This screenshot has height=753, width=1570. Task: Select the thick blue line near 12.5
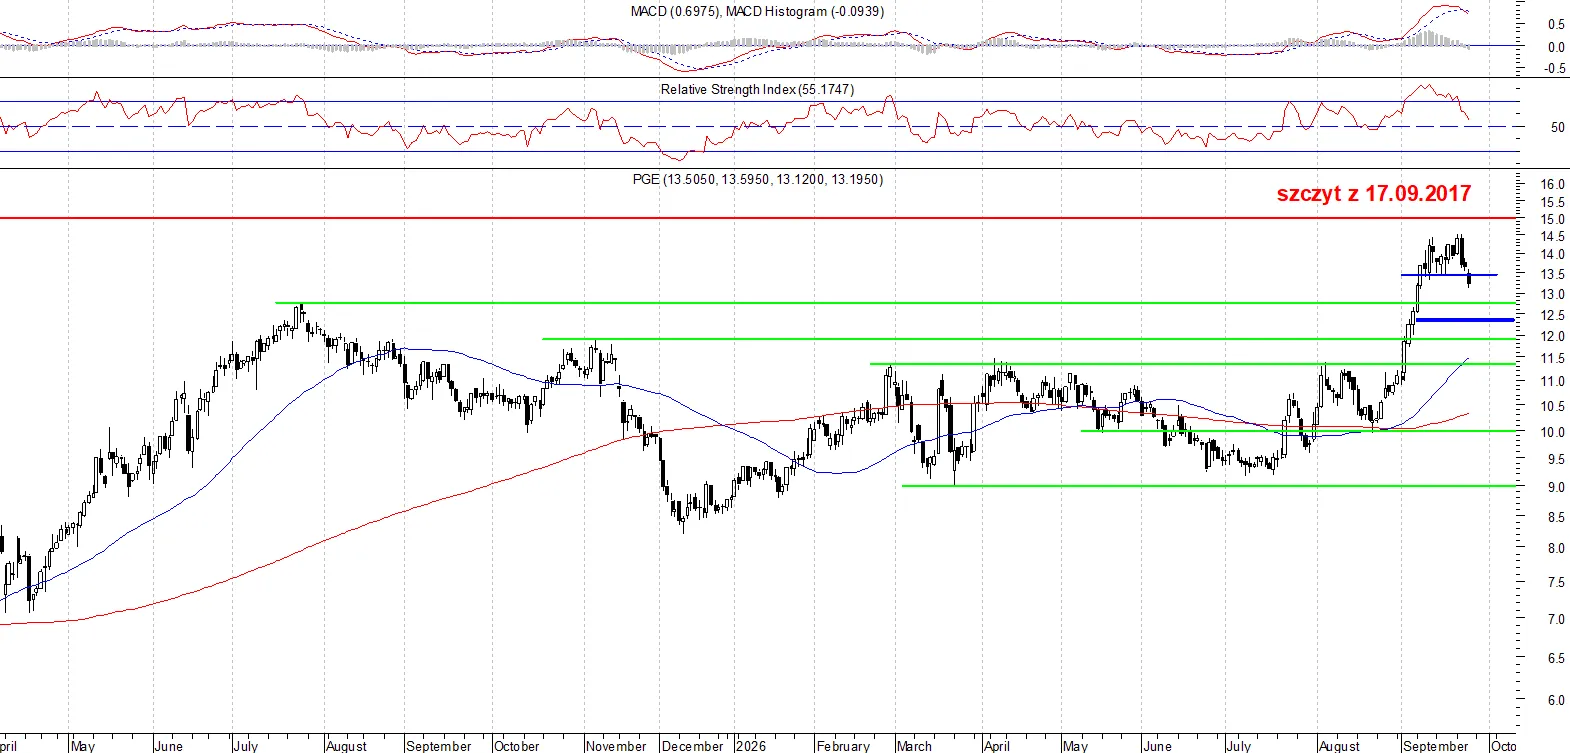coord(1465,320)
